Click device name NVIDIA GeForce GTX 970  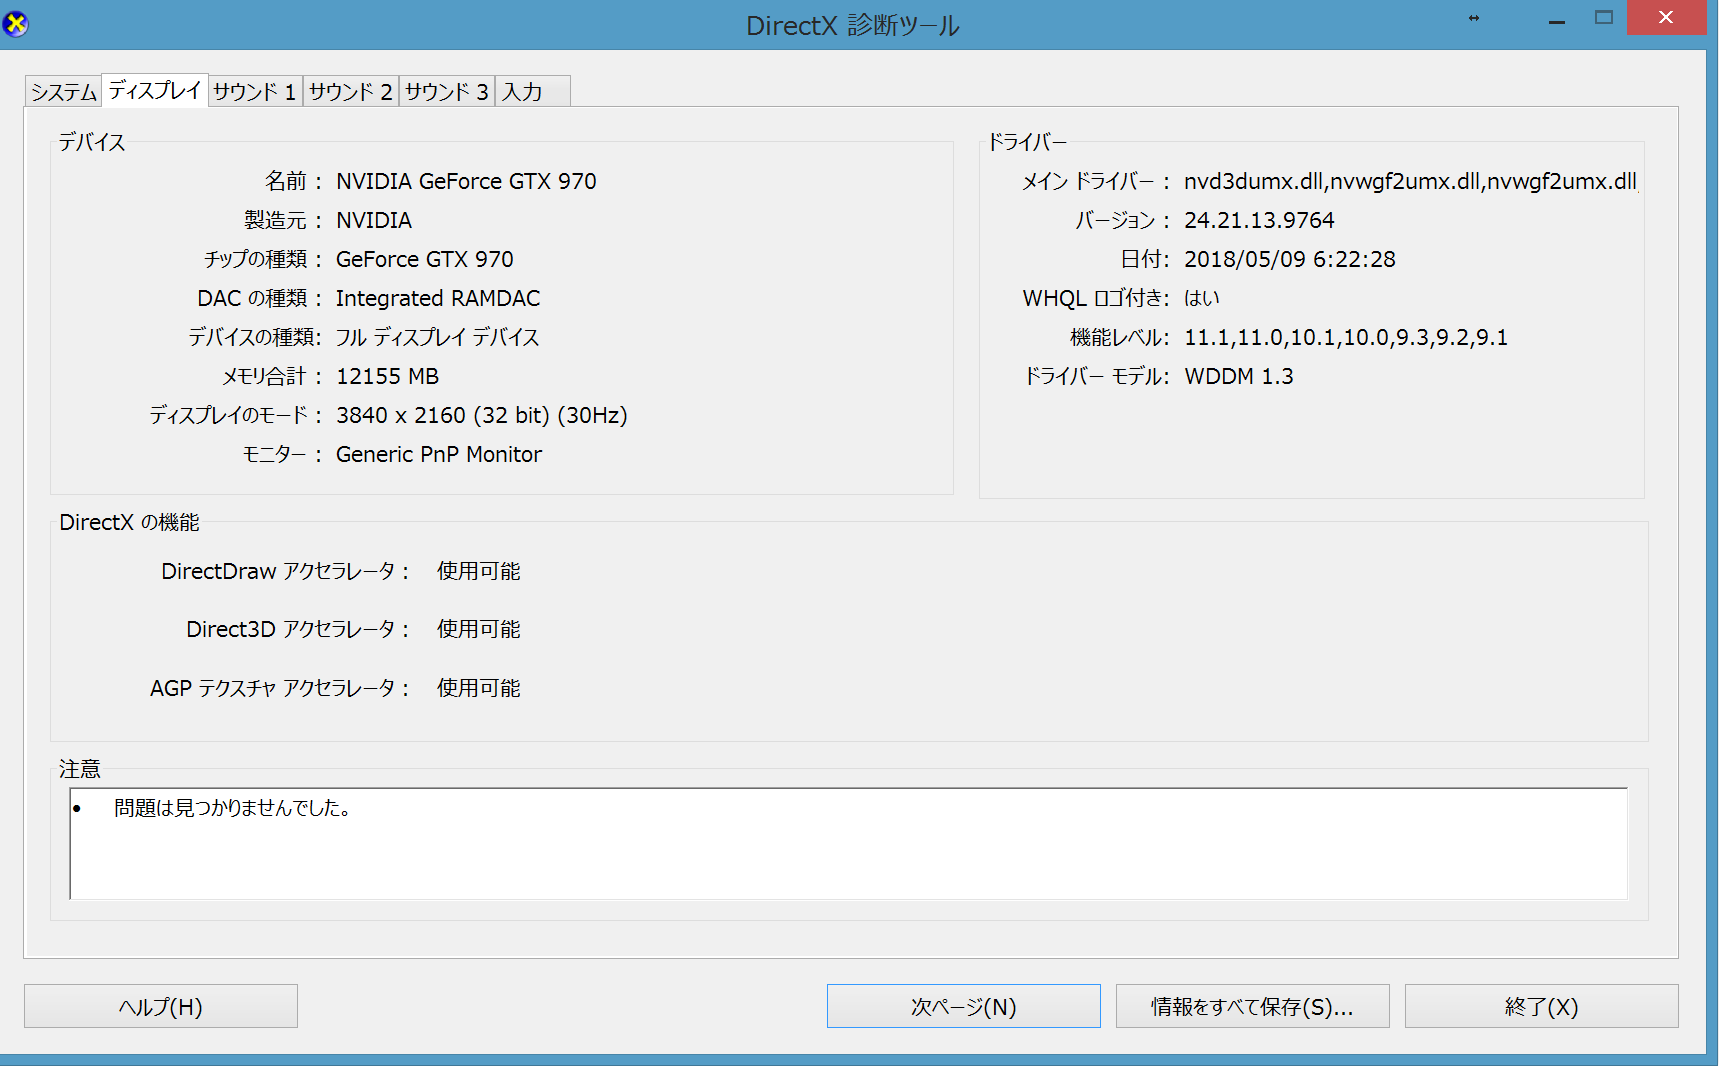click(x=466, y=181)
